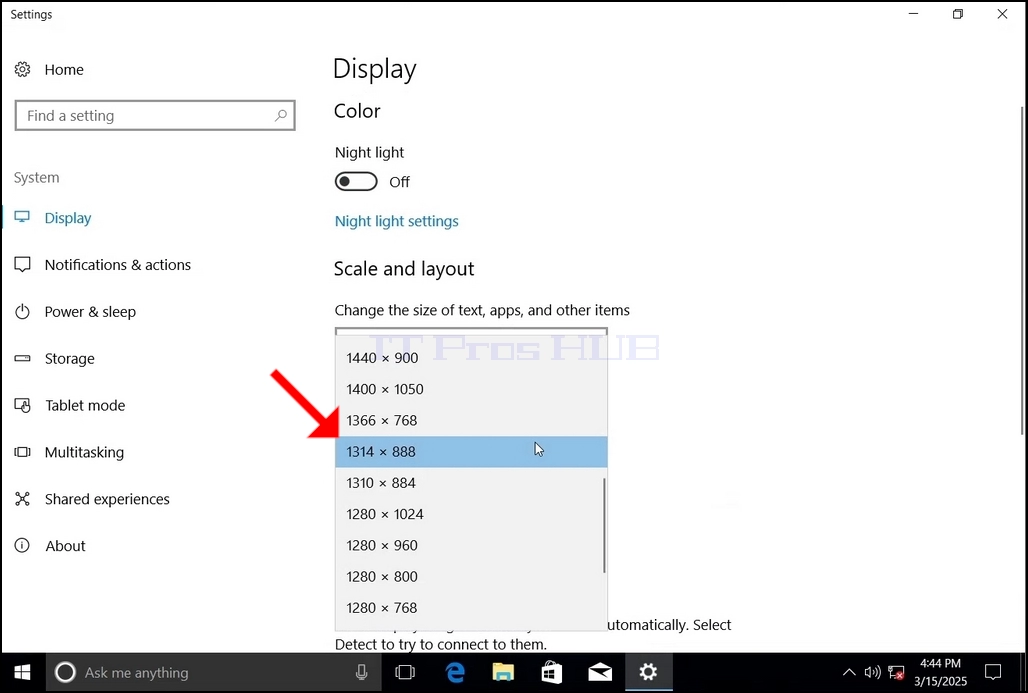The image size is (1028, 693).
Task: Click the Storage drive icon in sidebar
Action: coord(22,359)
